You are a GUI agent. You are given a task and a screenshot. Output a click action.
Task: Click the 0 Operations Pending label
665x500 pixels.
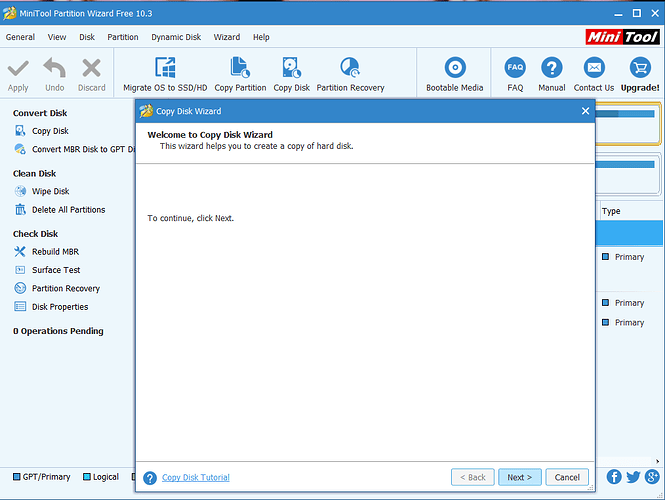point(58,331)
